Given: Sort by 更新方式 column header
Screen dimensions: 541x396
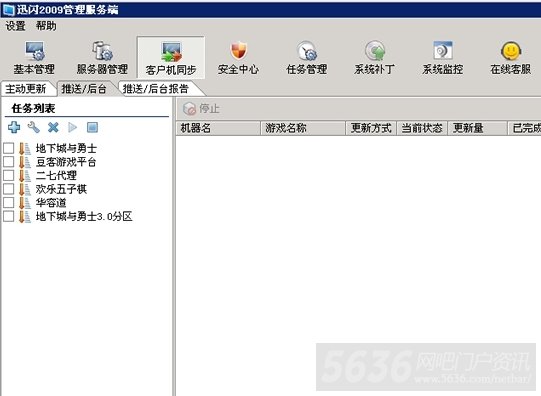Looking at the screenshot, I should coord(371,128).
